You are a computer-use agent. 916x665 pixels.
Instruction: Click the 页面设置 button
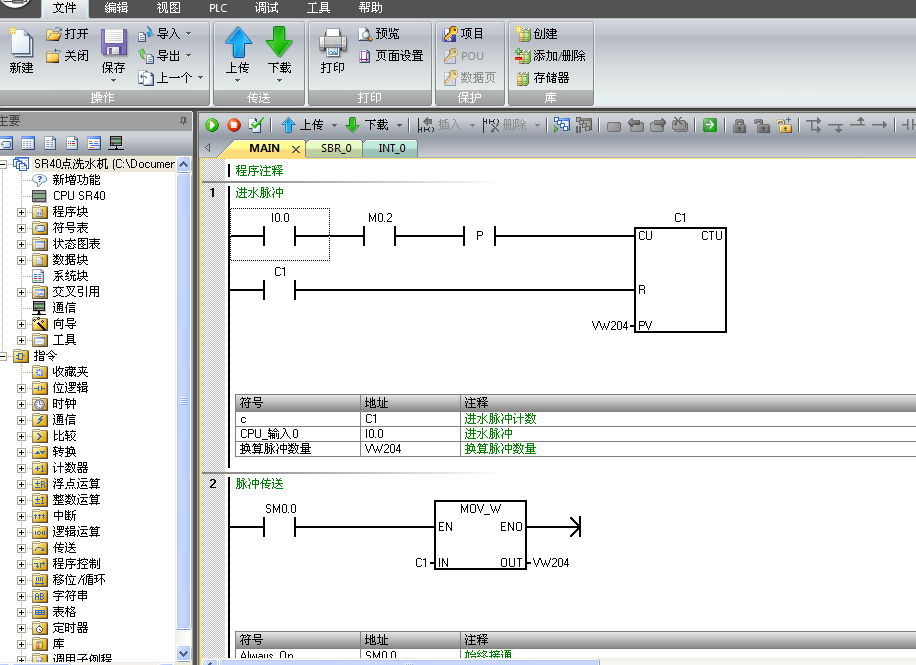391,56
